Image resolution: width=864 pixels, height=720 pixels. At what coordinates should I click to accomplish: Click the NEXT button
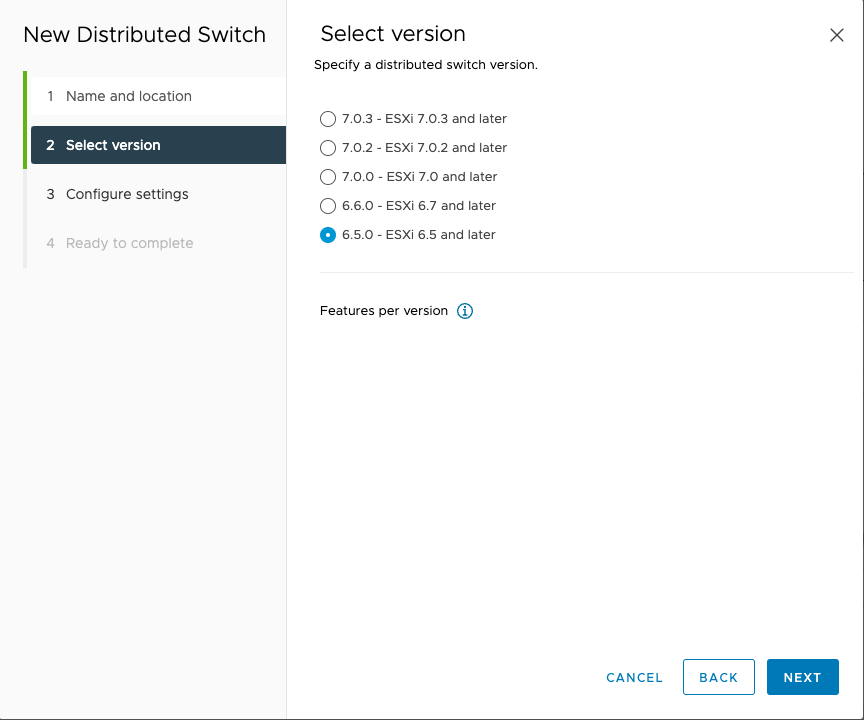(x=802, y=677)
